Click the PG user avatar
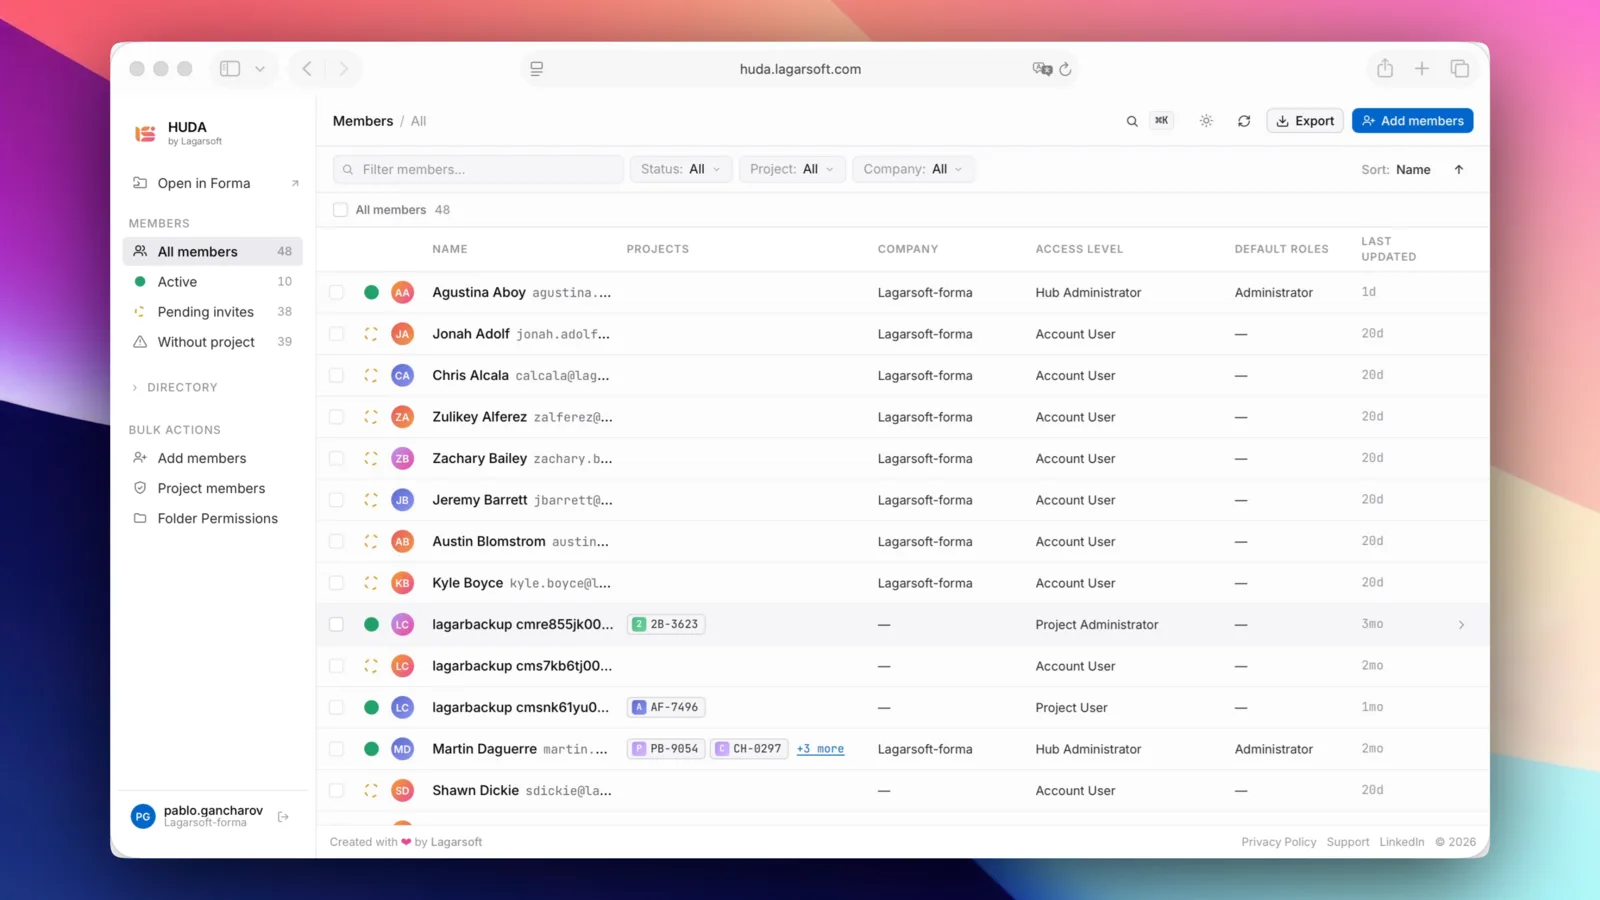 (x=143, y=817)
